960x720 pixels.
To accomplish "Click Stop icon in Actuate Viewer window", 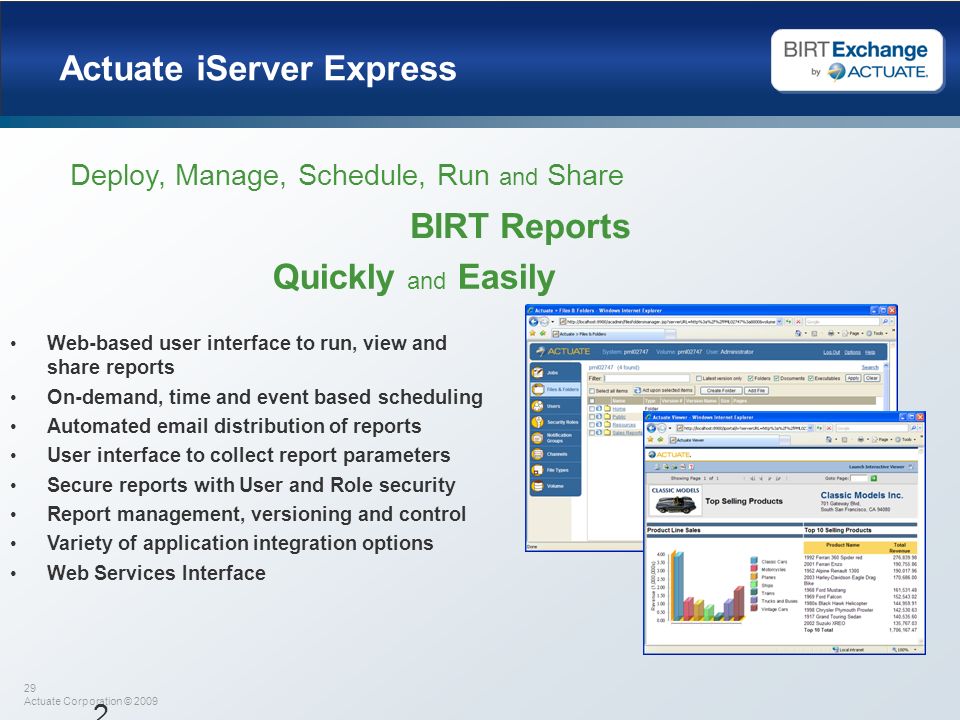I will [828, 428].
